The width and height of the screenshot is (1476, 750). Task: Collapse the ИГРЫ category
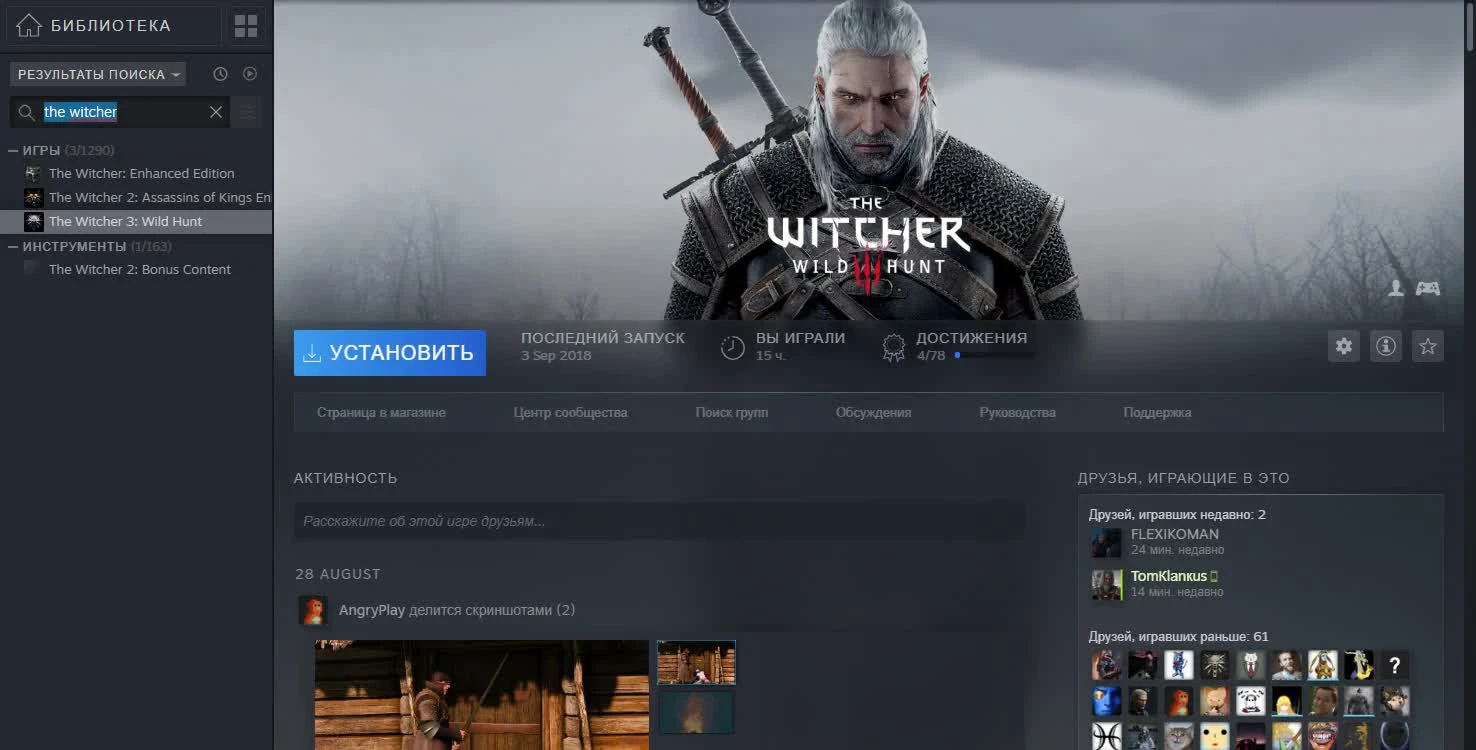point(13,150)
